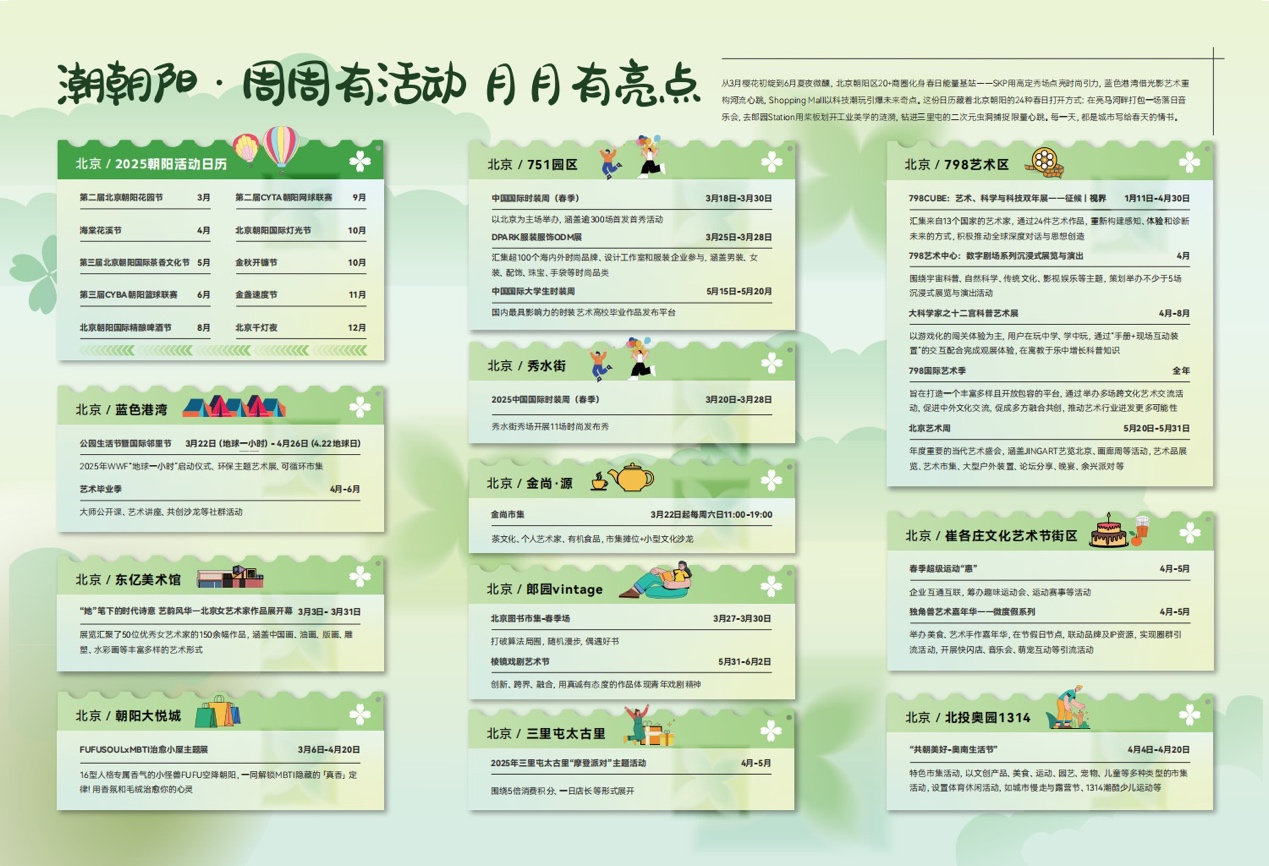1269x866 pixels.
Task: Click the 798国际艺术季 event title
Action: click(938, 371)
